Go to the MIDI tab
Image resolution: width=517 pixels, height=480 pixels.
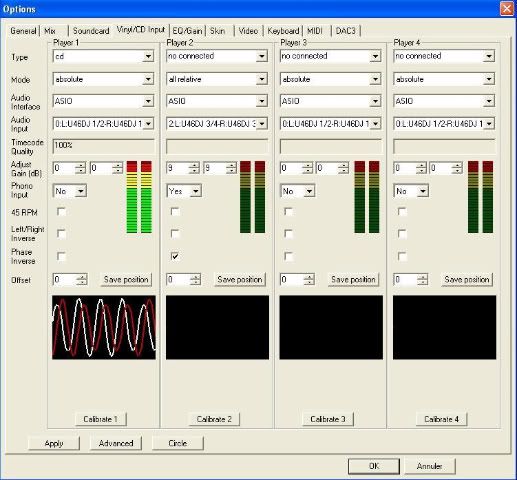click(x=315, y=31)
